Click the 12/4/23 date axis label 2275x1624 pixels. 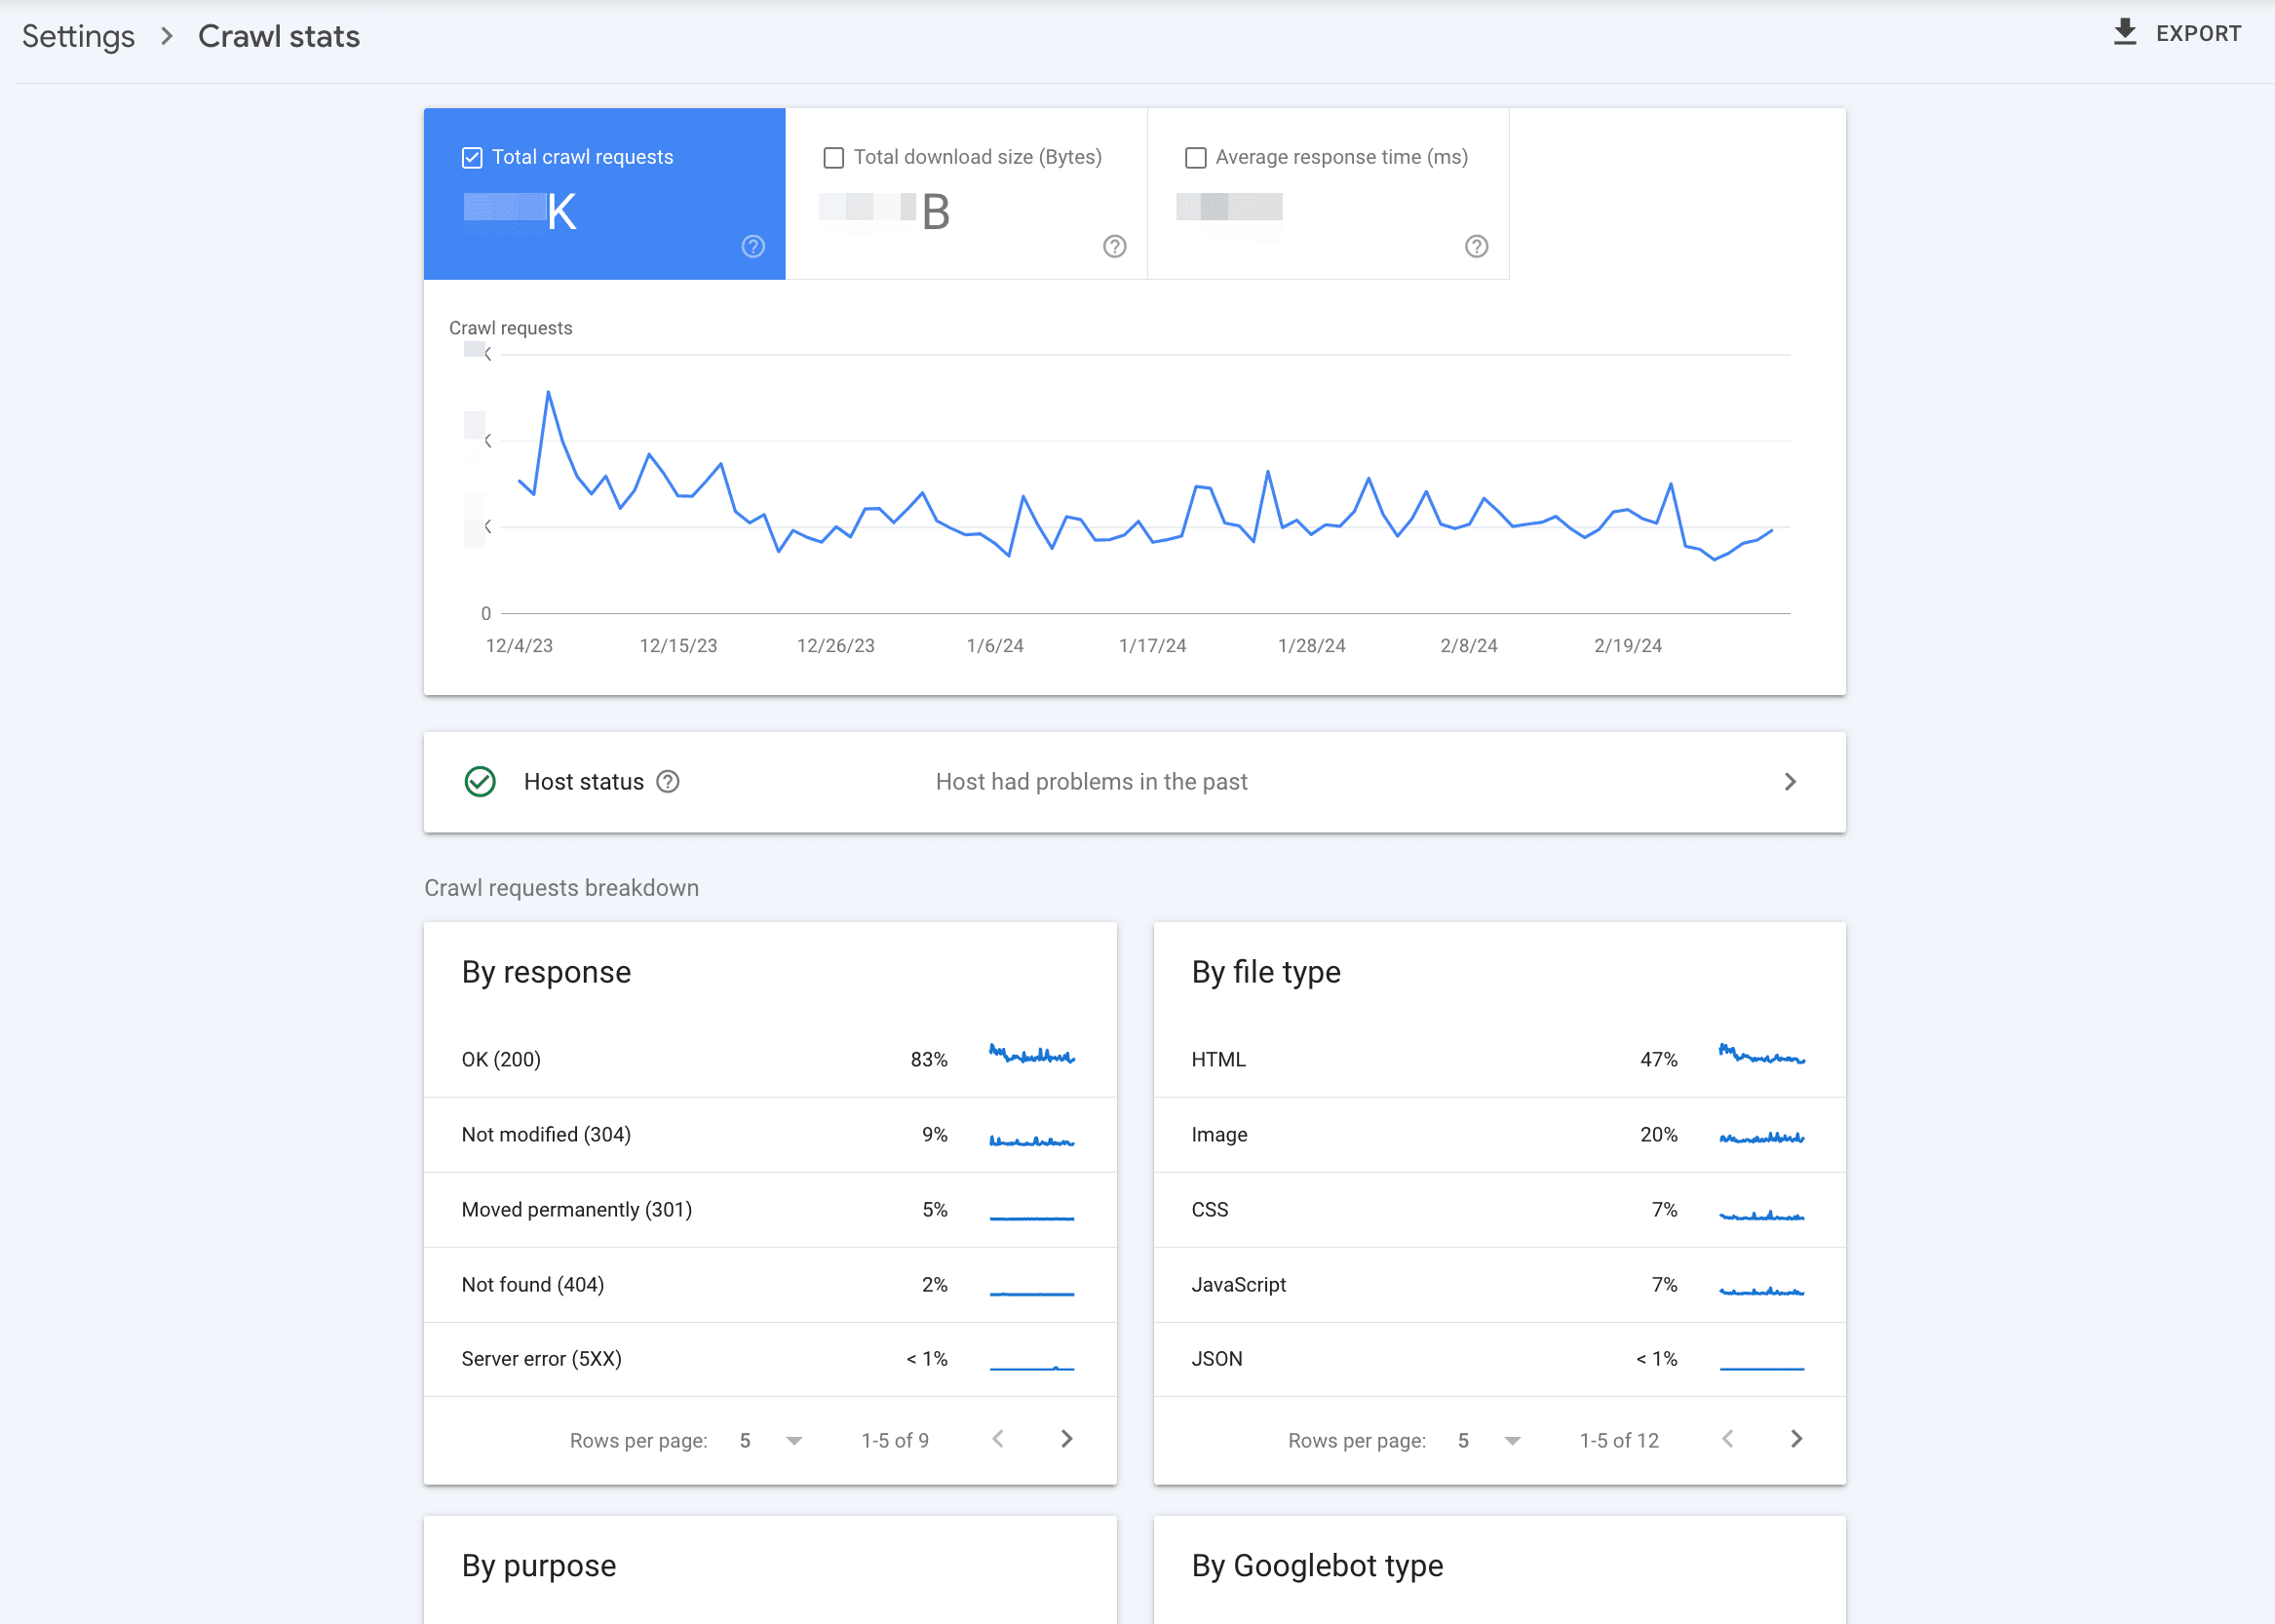pyautogui.click(x=519, y=646)
